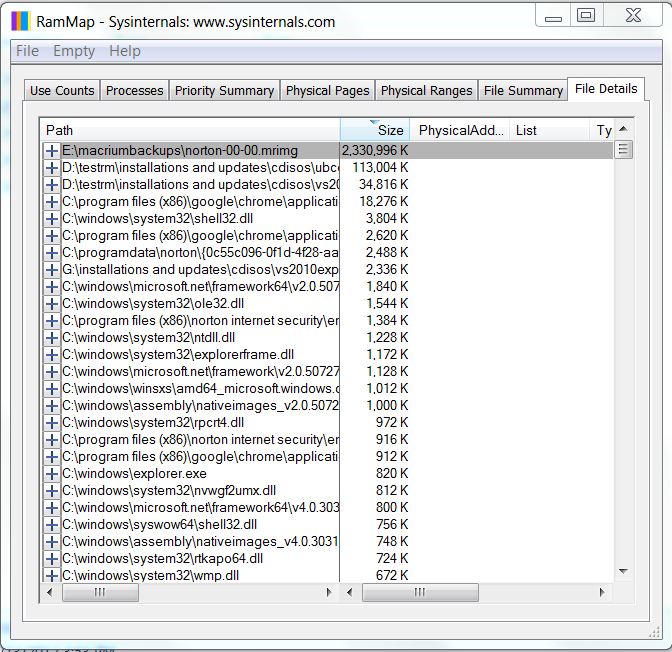Sort by the List column header
This screenshot has width=672, height=652.
click(550, 130)
